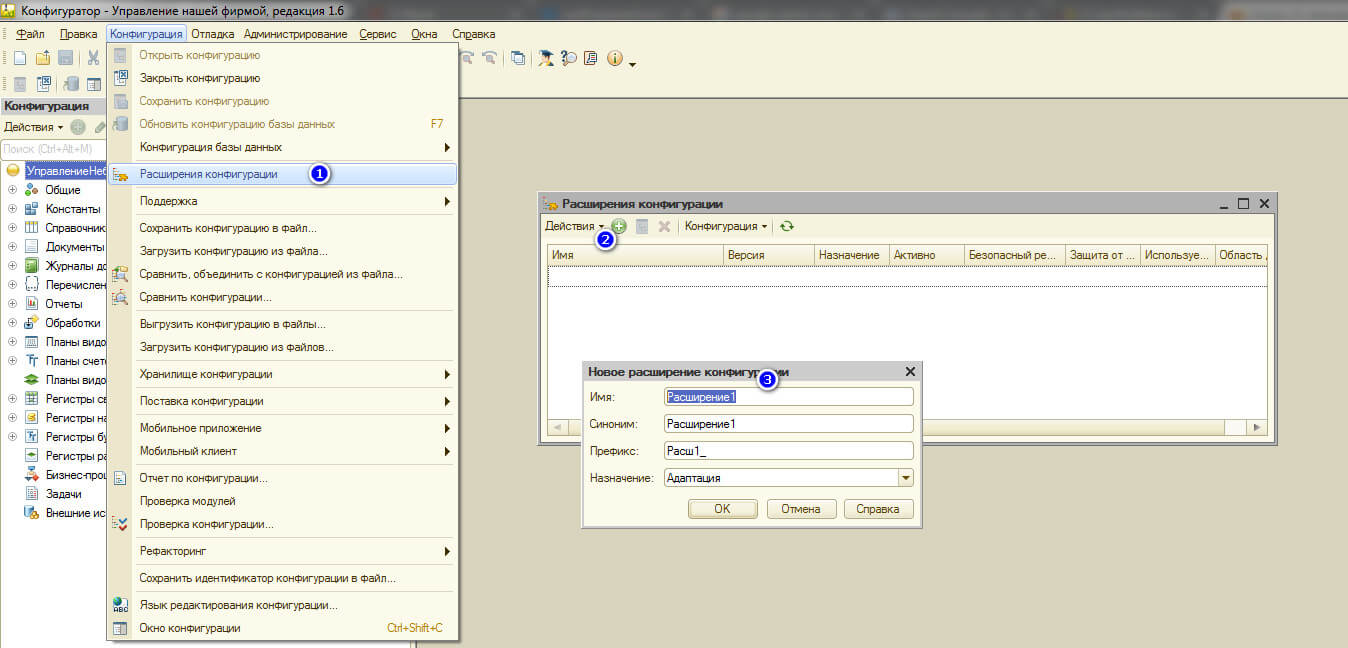The height and width of the screenshot is (648, 1348).
Task: Click the syntax assistant graduate-cap icon
Action: 546,59
